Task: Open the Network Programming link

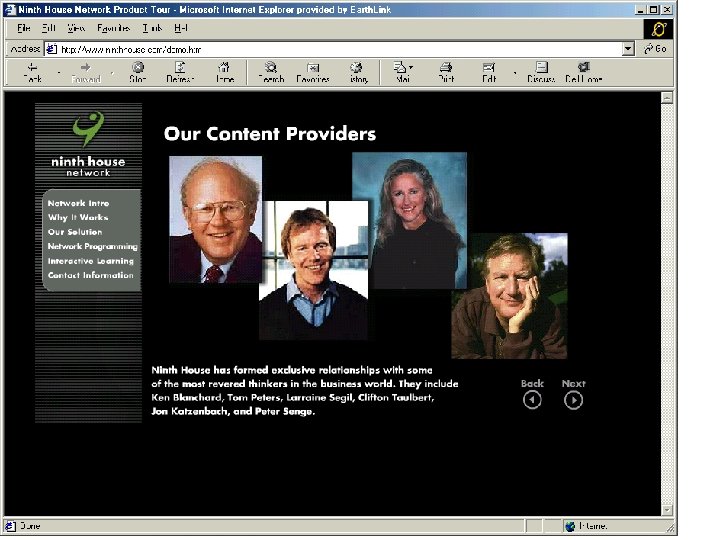Action: [92, 247]
